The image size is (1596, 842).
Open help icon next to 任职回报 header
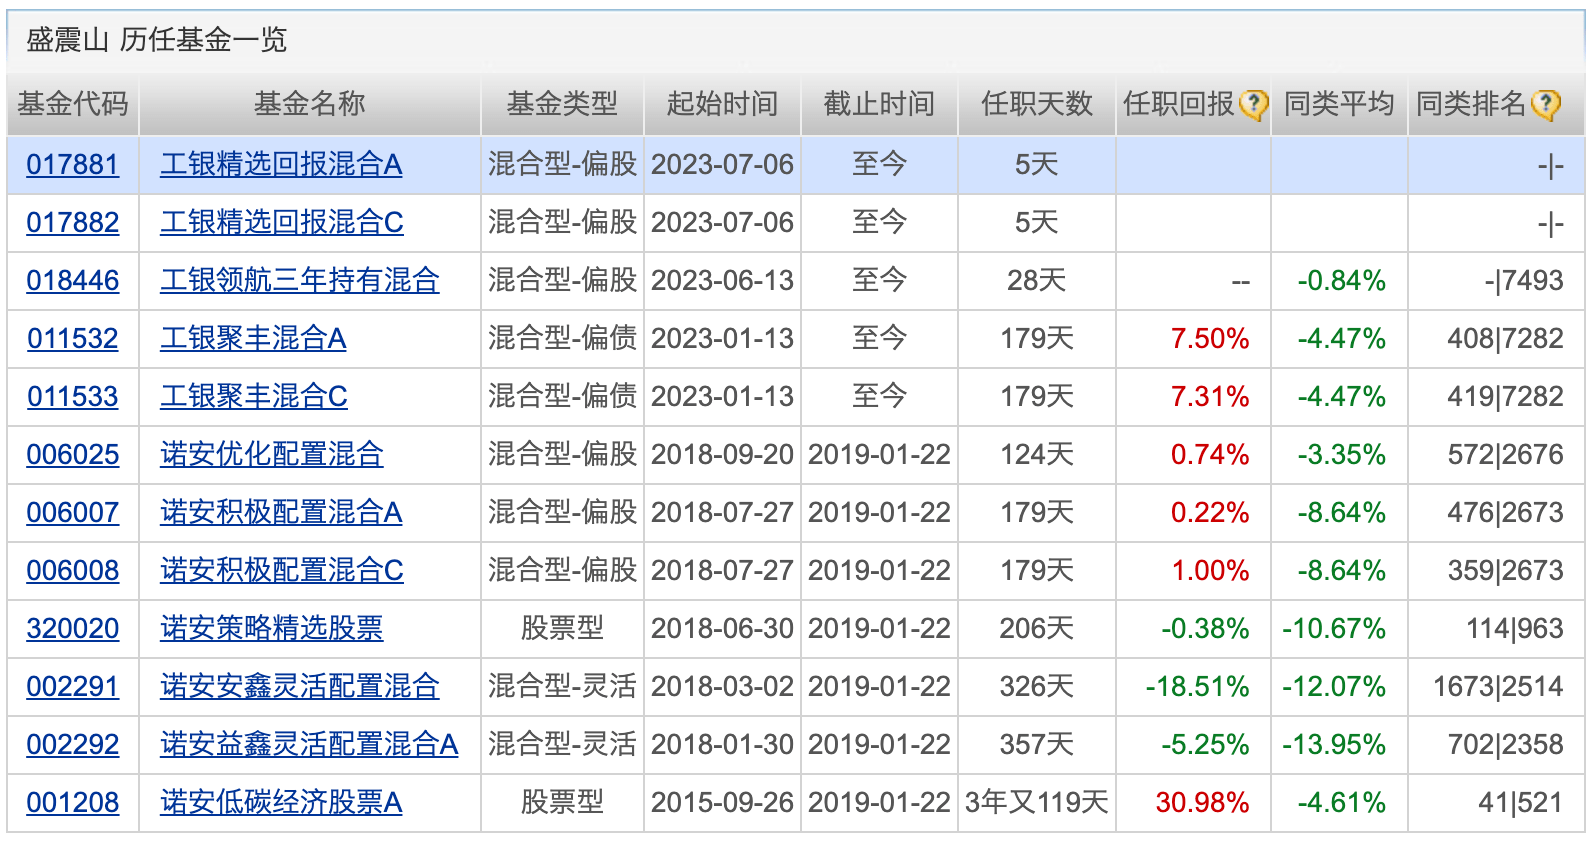[1253, 104]
